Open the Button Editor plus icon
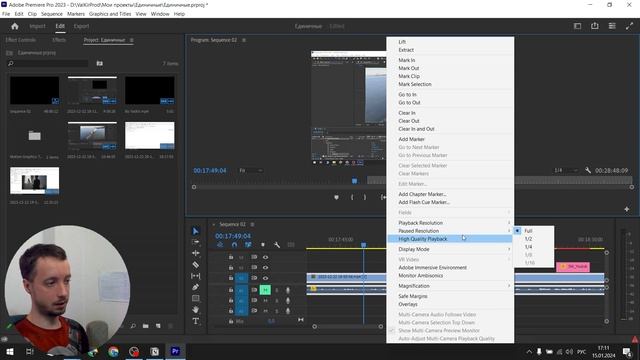The width and height of the screenshot is (640, 360). (x=627, y=209)
